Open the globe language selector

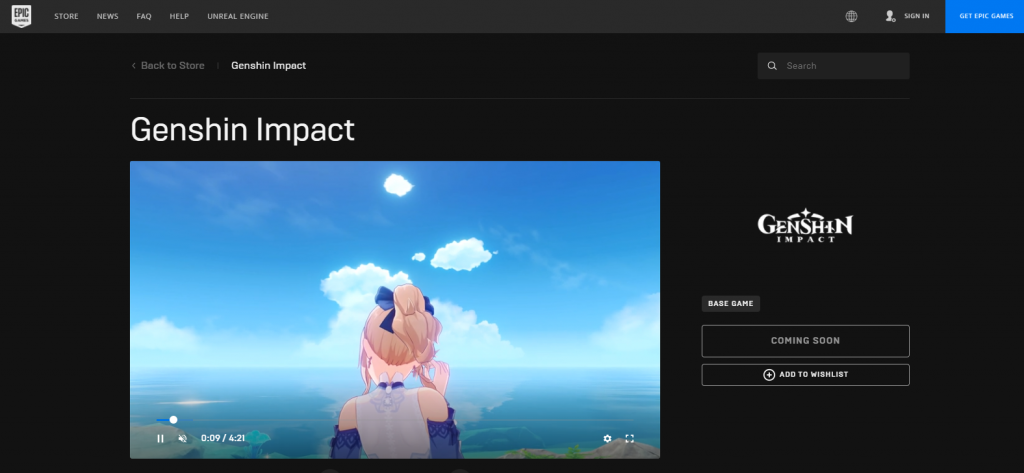pyautogui.click(x=851, y=16)
